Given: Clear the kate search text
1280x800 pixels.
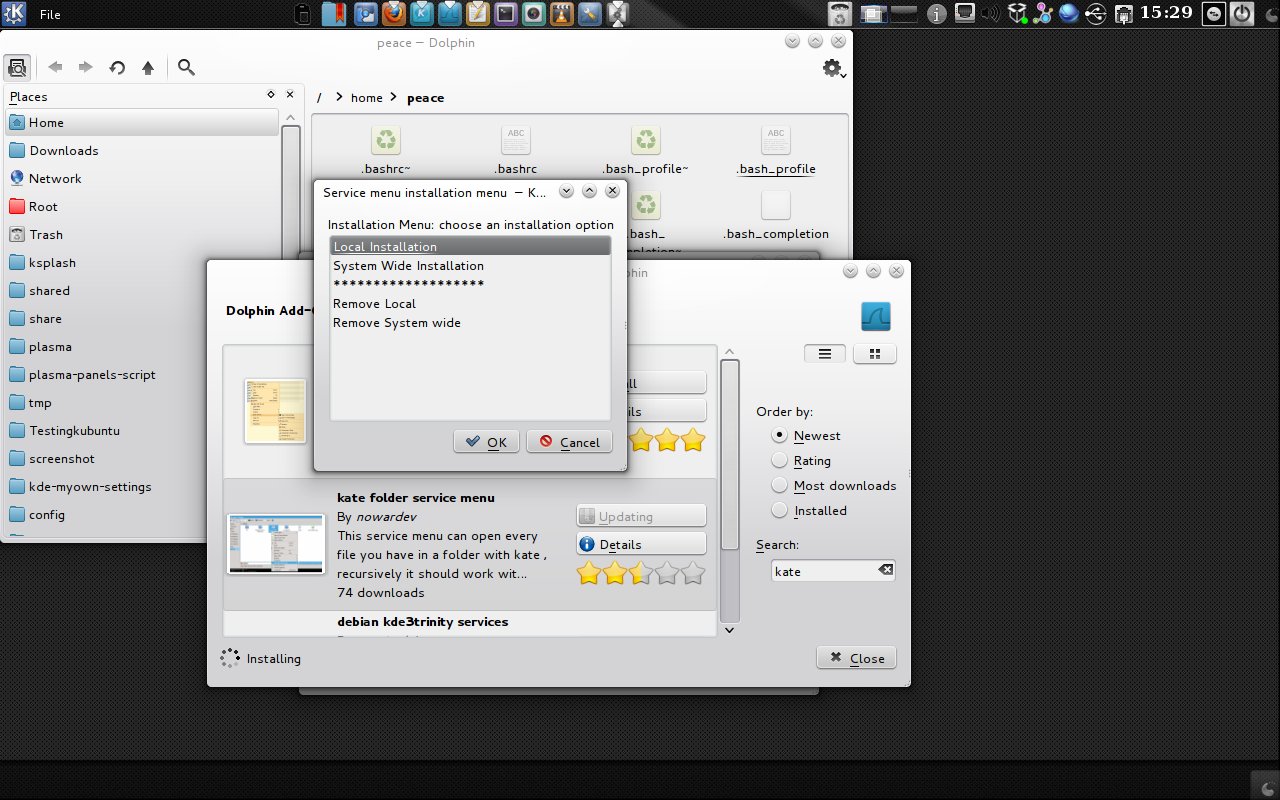Looking at the screenshot, I should click(885, 570).
